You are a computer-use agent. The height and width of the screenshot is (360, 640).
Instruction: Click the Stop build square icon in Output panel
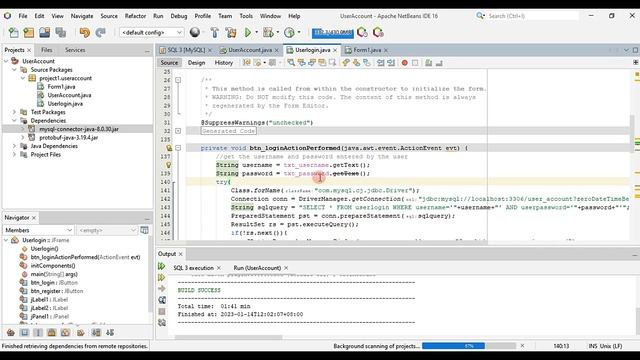pyautogui.click(x=162, y=311)
